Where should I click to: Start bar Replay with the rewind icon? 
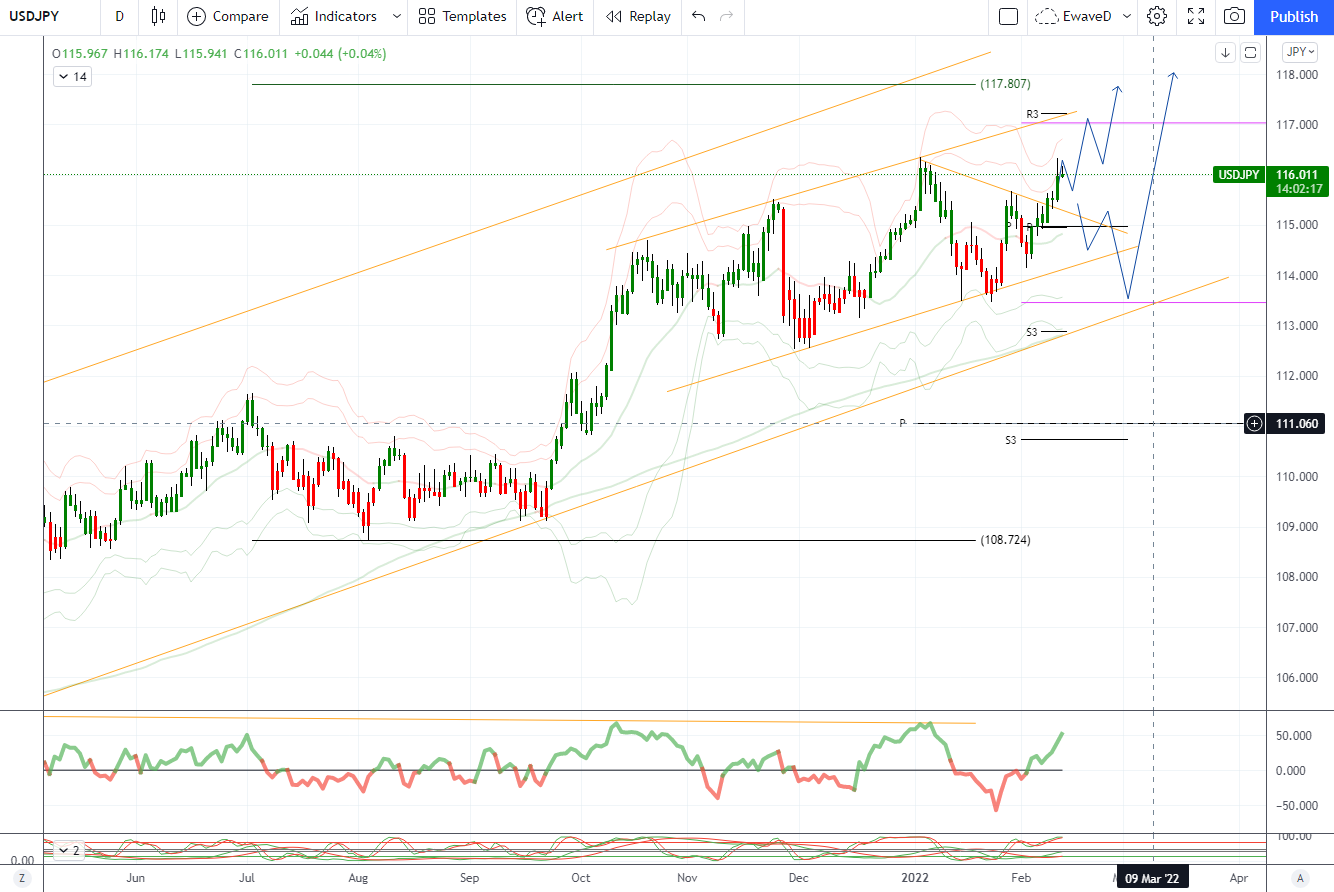click(614, 16)
